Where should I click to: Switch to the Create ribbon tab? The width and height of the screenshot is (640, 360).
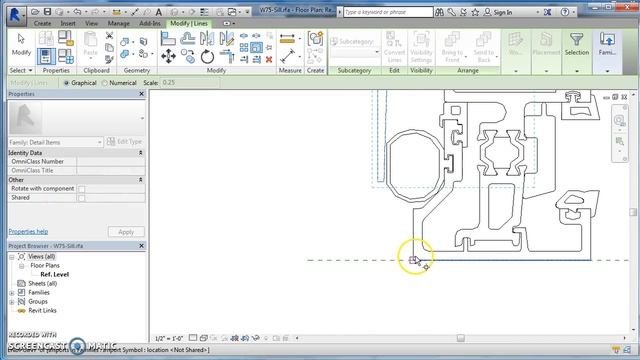point(42,23)
